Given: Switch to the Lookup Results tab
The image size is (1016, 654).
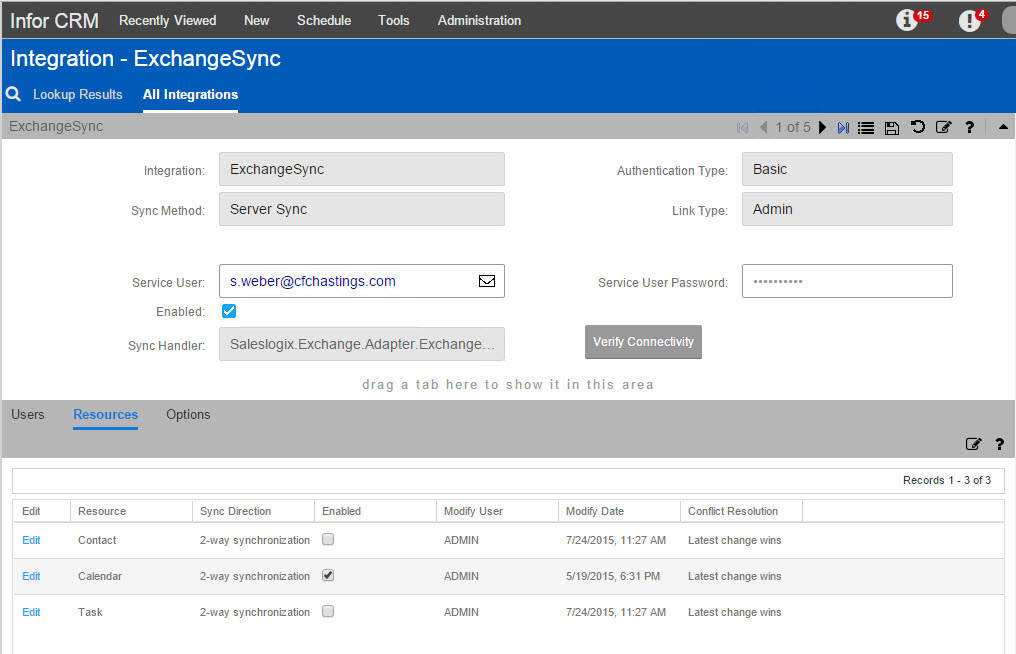Looking at the screenshot, I should tap(78, 95).
